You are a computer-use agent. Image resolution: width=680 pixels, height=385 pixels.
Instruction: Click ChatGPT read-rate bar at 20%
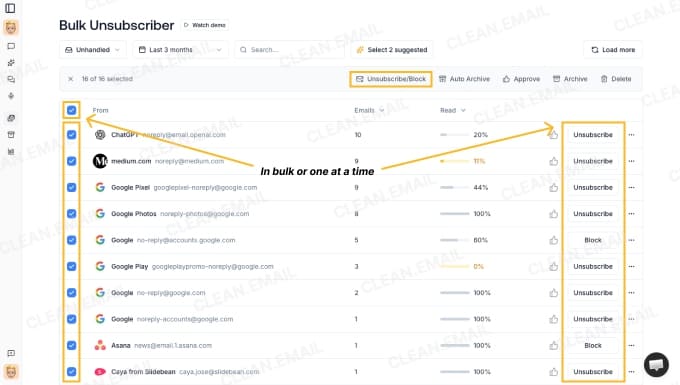point(454,135)
